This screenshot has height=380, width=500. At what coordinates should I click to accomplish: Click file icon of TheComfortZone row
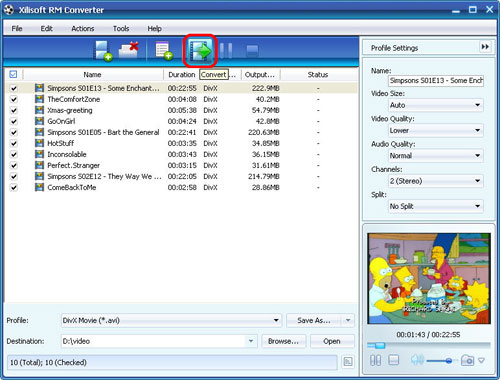[x=39, y=99]
